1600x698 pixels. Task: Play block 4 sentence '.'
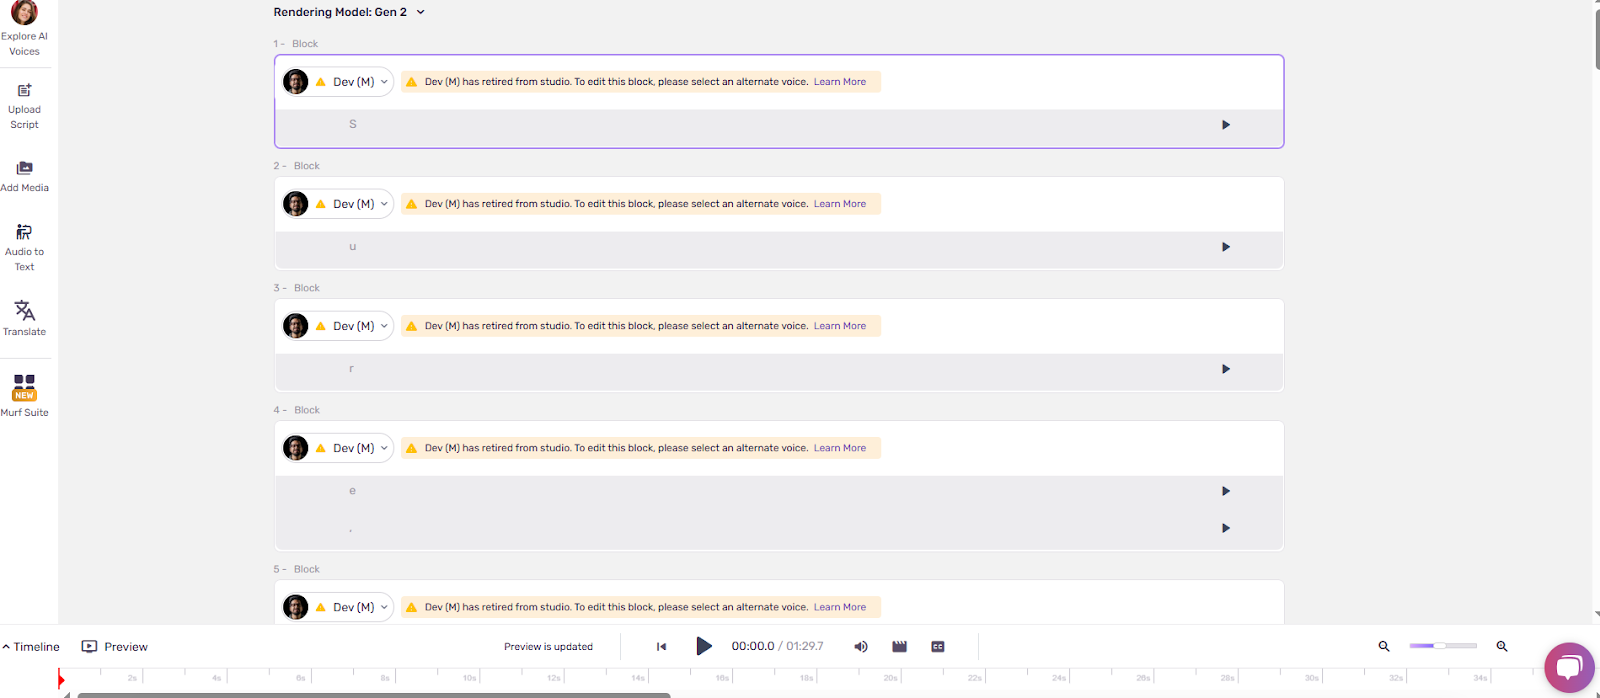1226,528
